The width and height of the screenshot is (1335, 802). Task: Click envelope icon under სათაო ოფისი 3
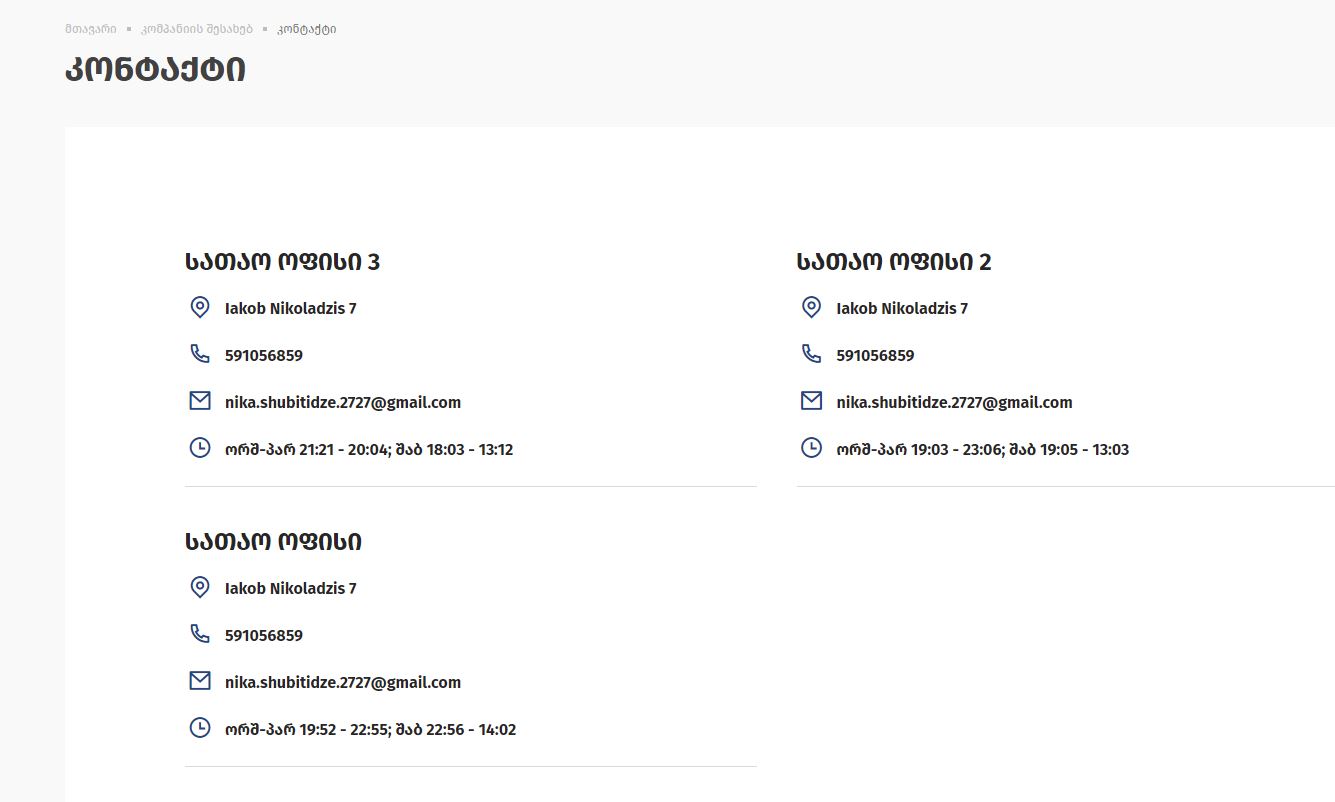tap(200, 401)
